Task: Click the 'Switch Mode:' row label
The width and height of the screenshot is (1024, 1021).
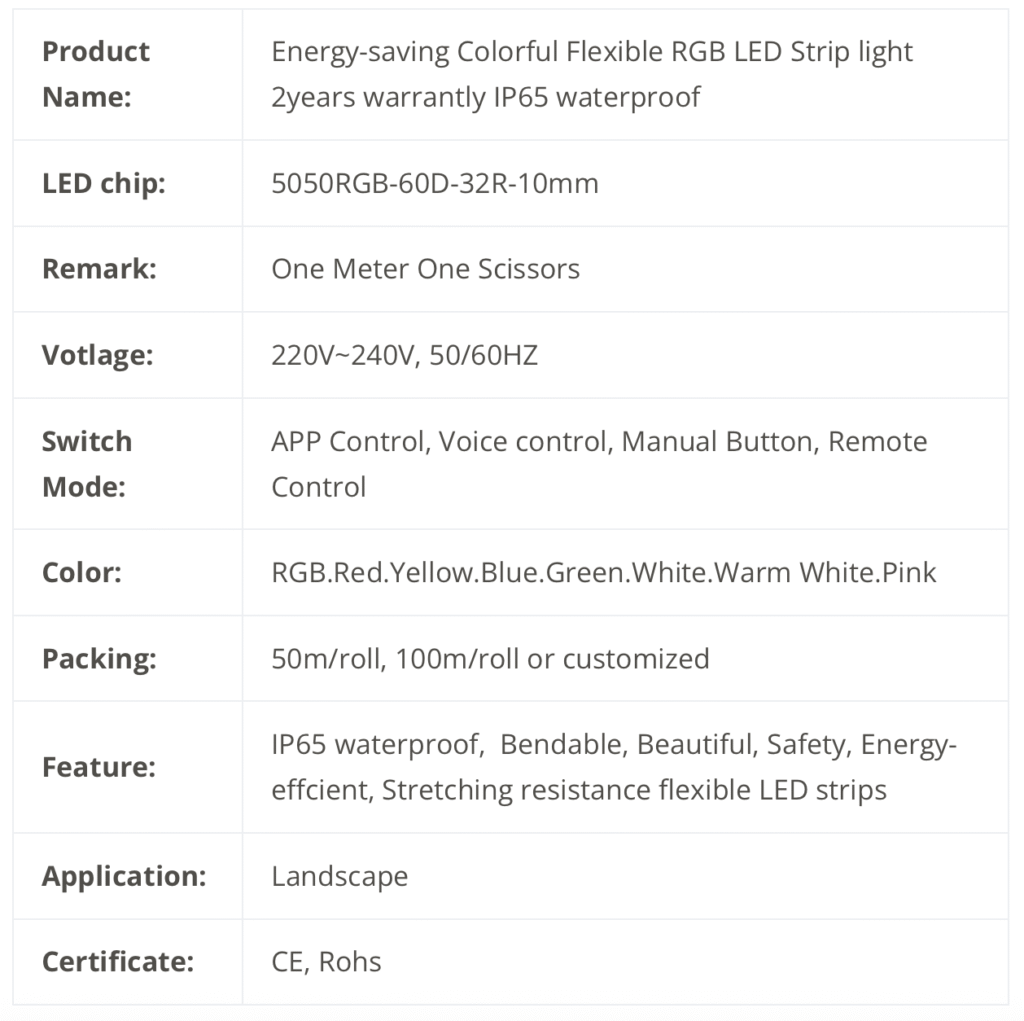Action: (87, 464)
